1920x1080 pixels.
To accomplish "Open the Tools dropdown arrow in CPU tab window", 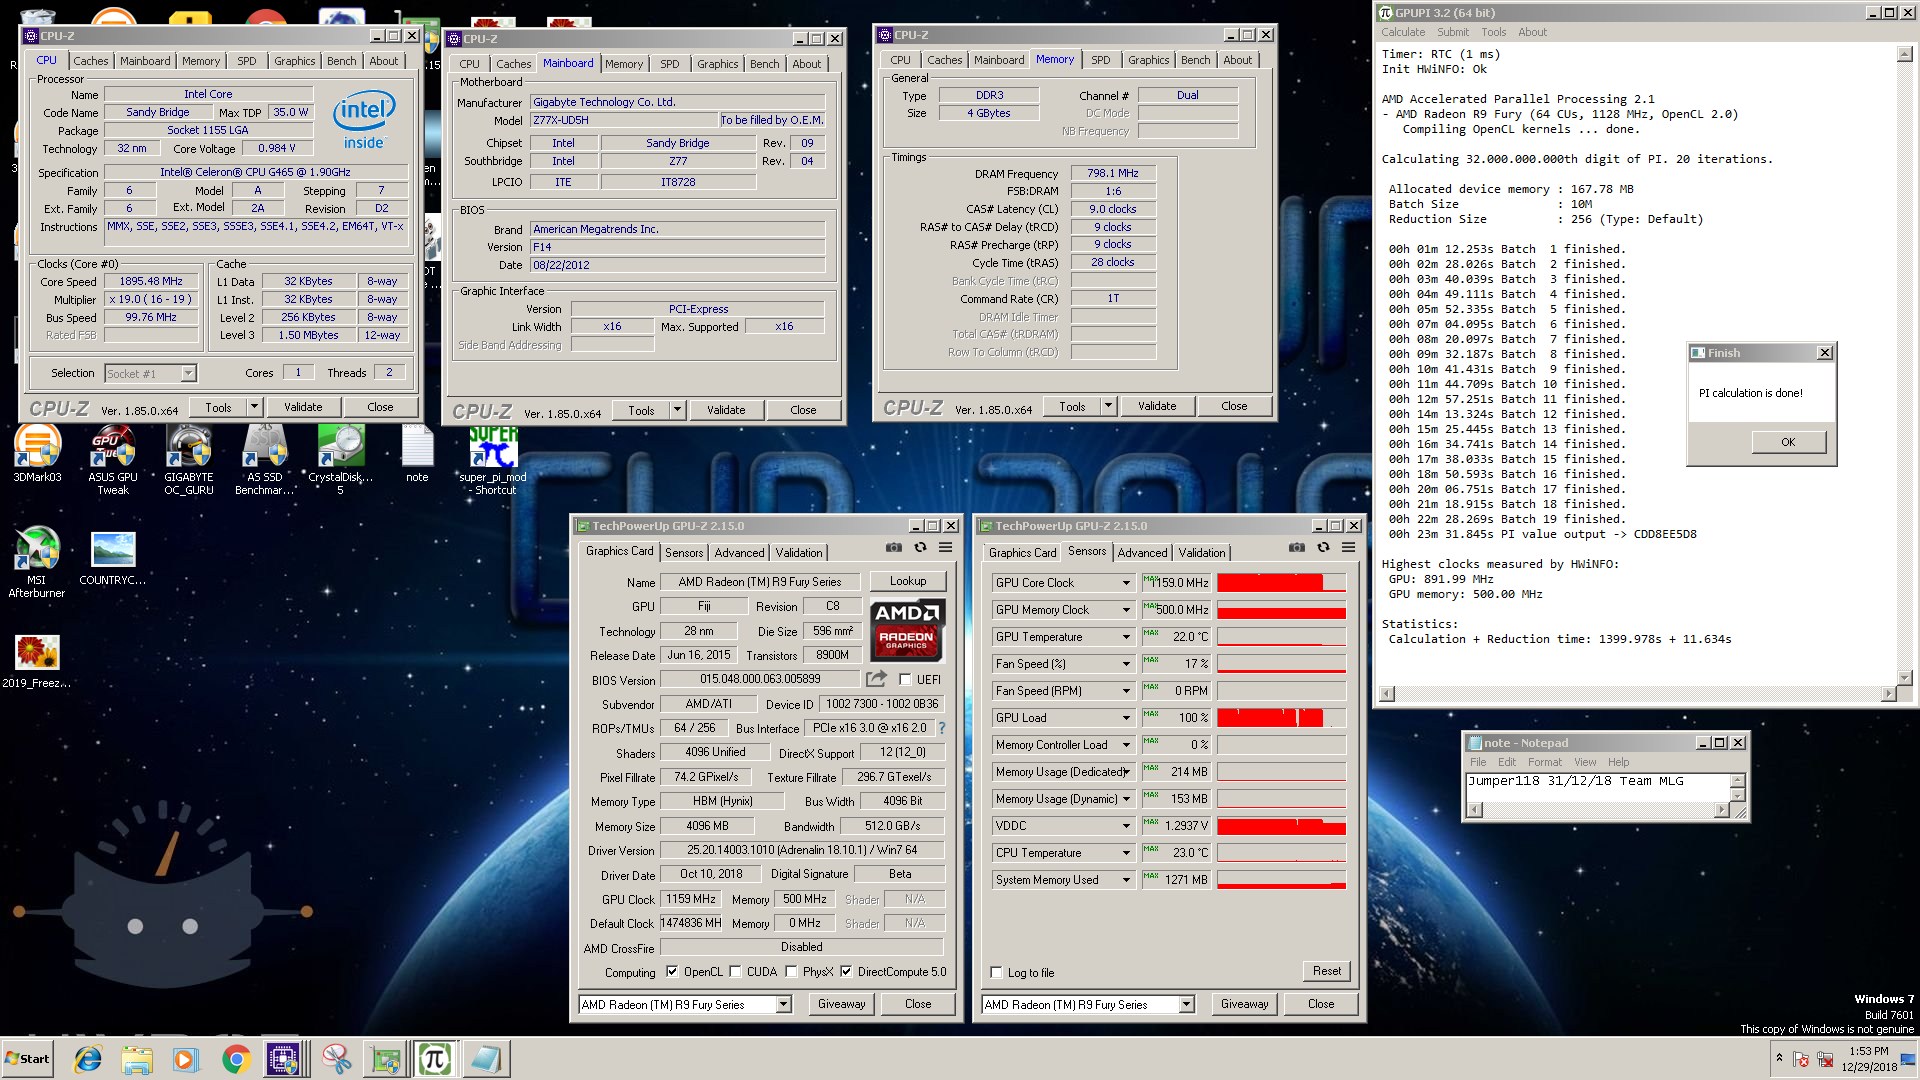I will pos(254,407).
